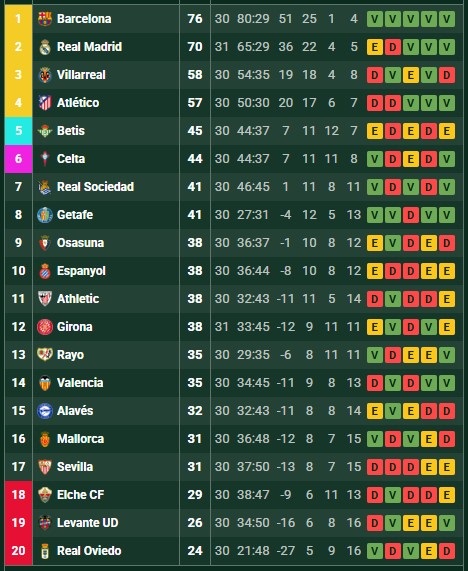
Task: Click the red position 18 relegation marker
Action: [x=19, y=495]
